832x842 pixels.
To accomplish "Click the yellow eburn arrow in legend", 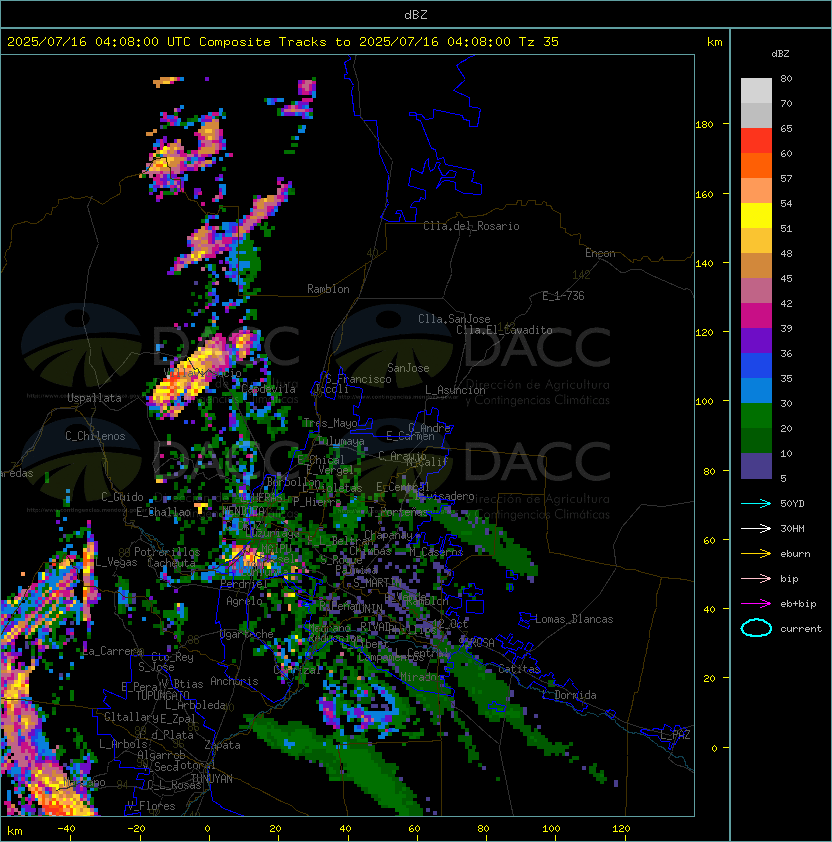I will (756, 554).
